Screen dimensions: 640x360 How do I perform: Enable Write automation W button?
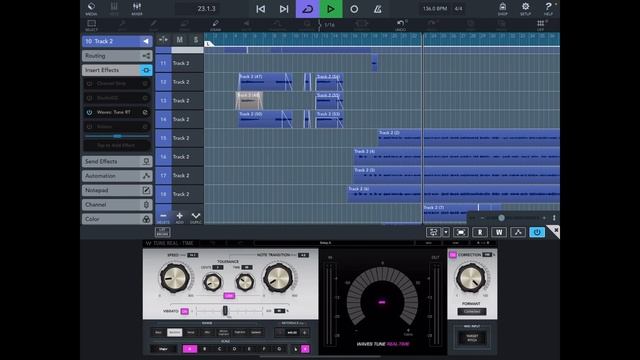click(x=499, y=232)
